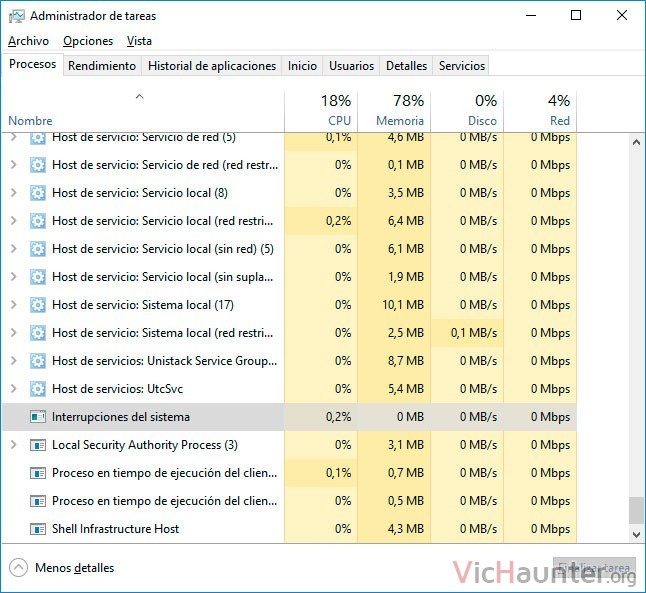Open the Servicios tab
This screenshot has height=593, width=646.
click(x=461, y=66)
